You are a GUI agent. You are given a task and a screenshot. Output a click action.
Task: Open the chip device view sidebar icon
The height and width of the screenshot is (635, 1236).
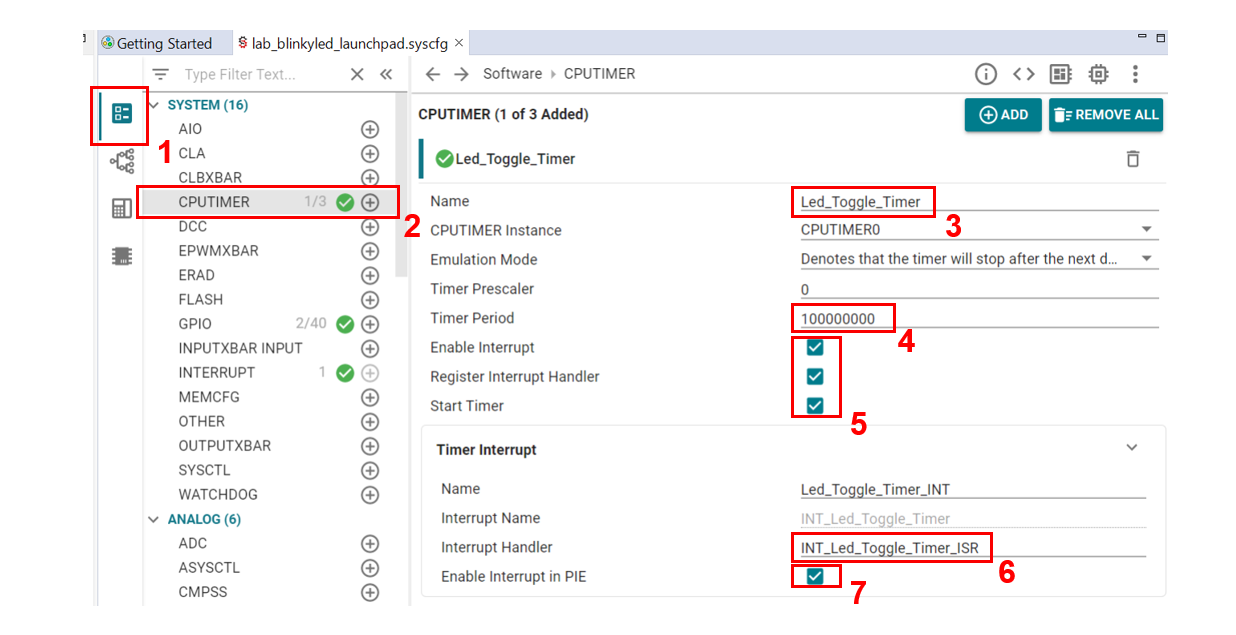click(x=122, y=256)
